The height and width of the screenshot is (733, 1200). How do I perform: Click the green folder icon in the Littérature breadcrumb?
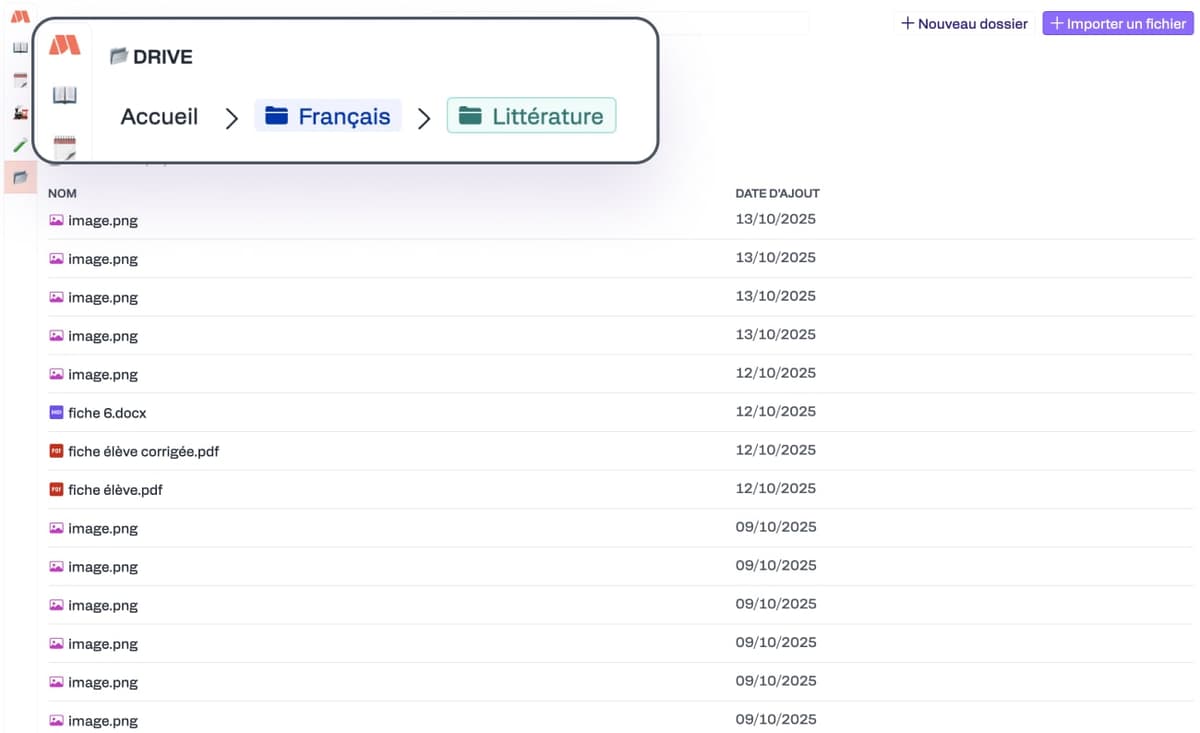click(x=470, y=116)
